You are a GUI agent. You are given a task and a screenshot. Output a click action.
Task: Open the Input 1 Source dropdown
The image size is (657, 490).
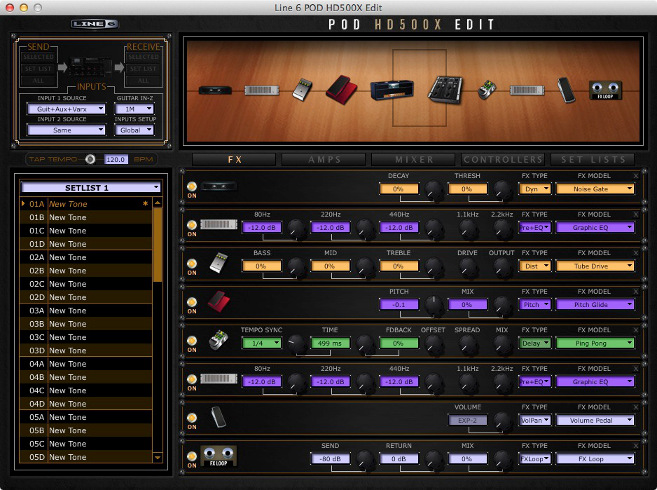(x=66, y=109)
